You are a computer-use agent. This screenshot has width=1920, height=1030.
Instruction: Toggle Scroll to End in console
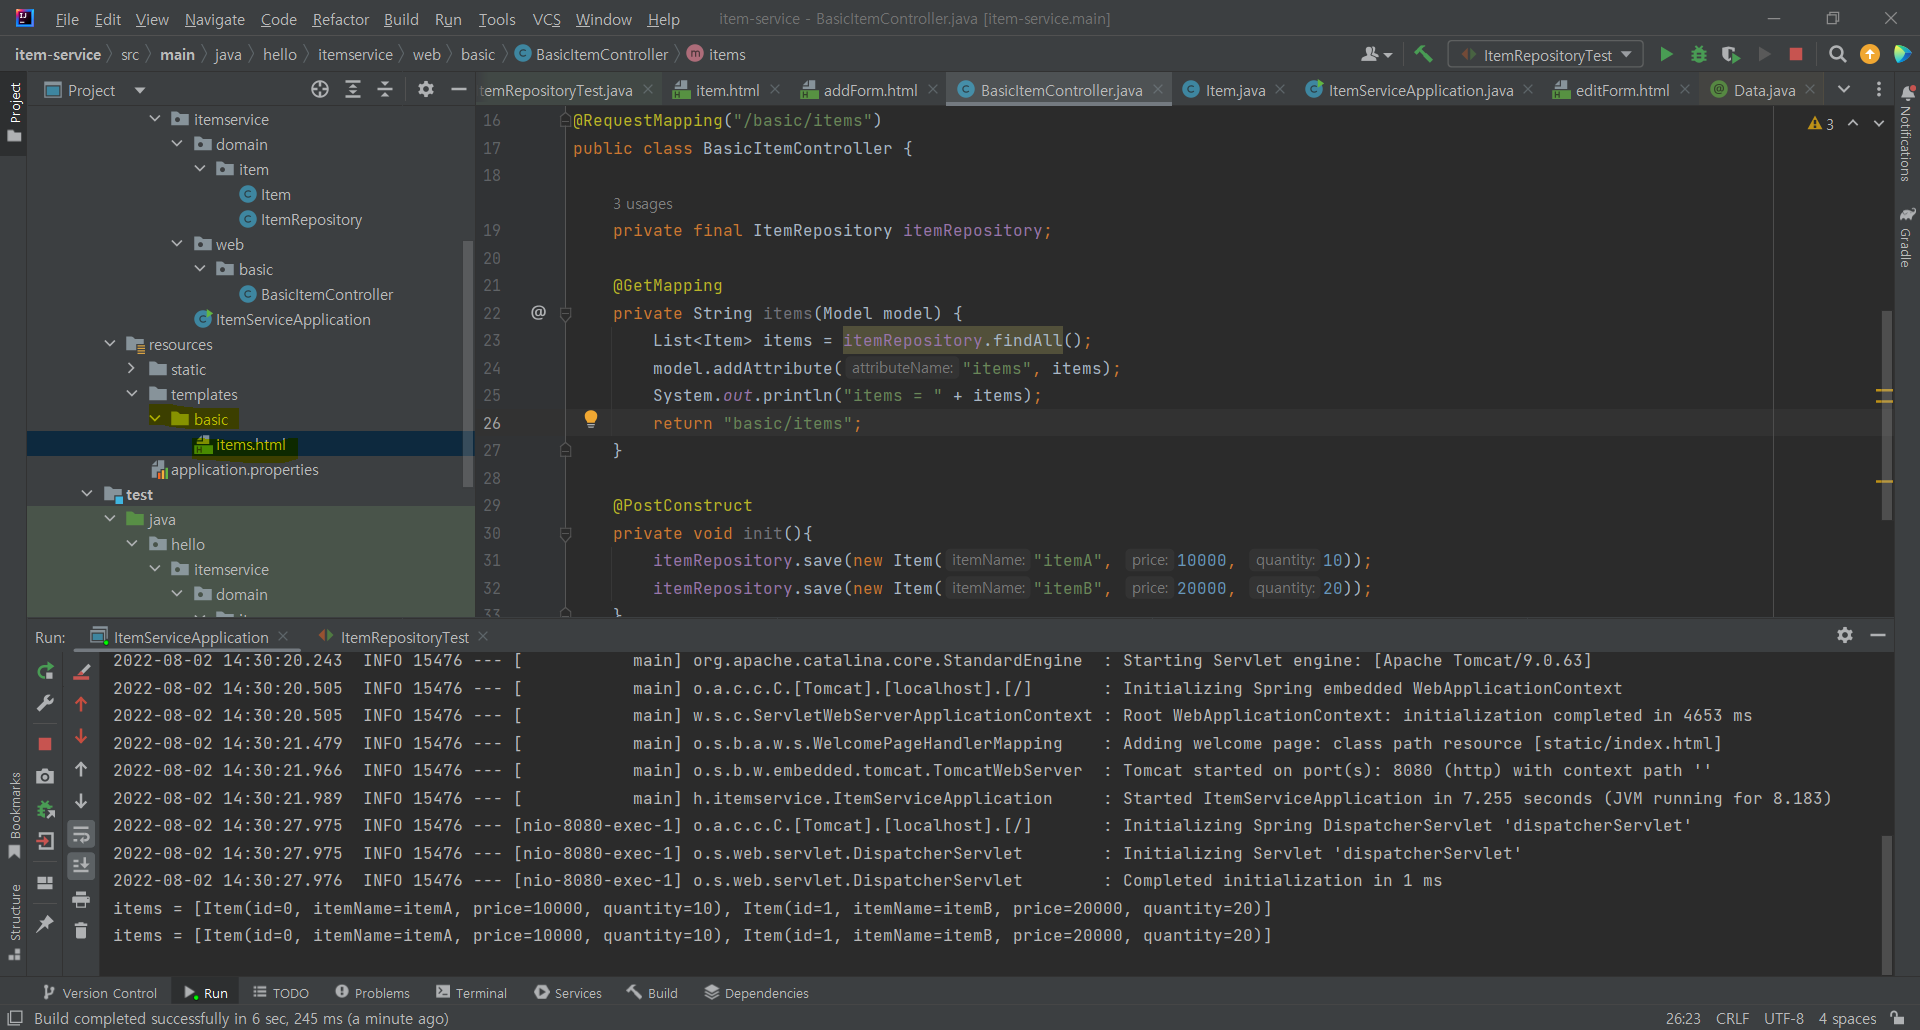pos(81,866)
